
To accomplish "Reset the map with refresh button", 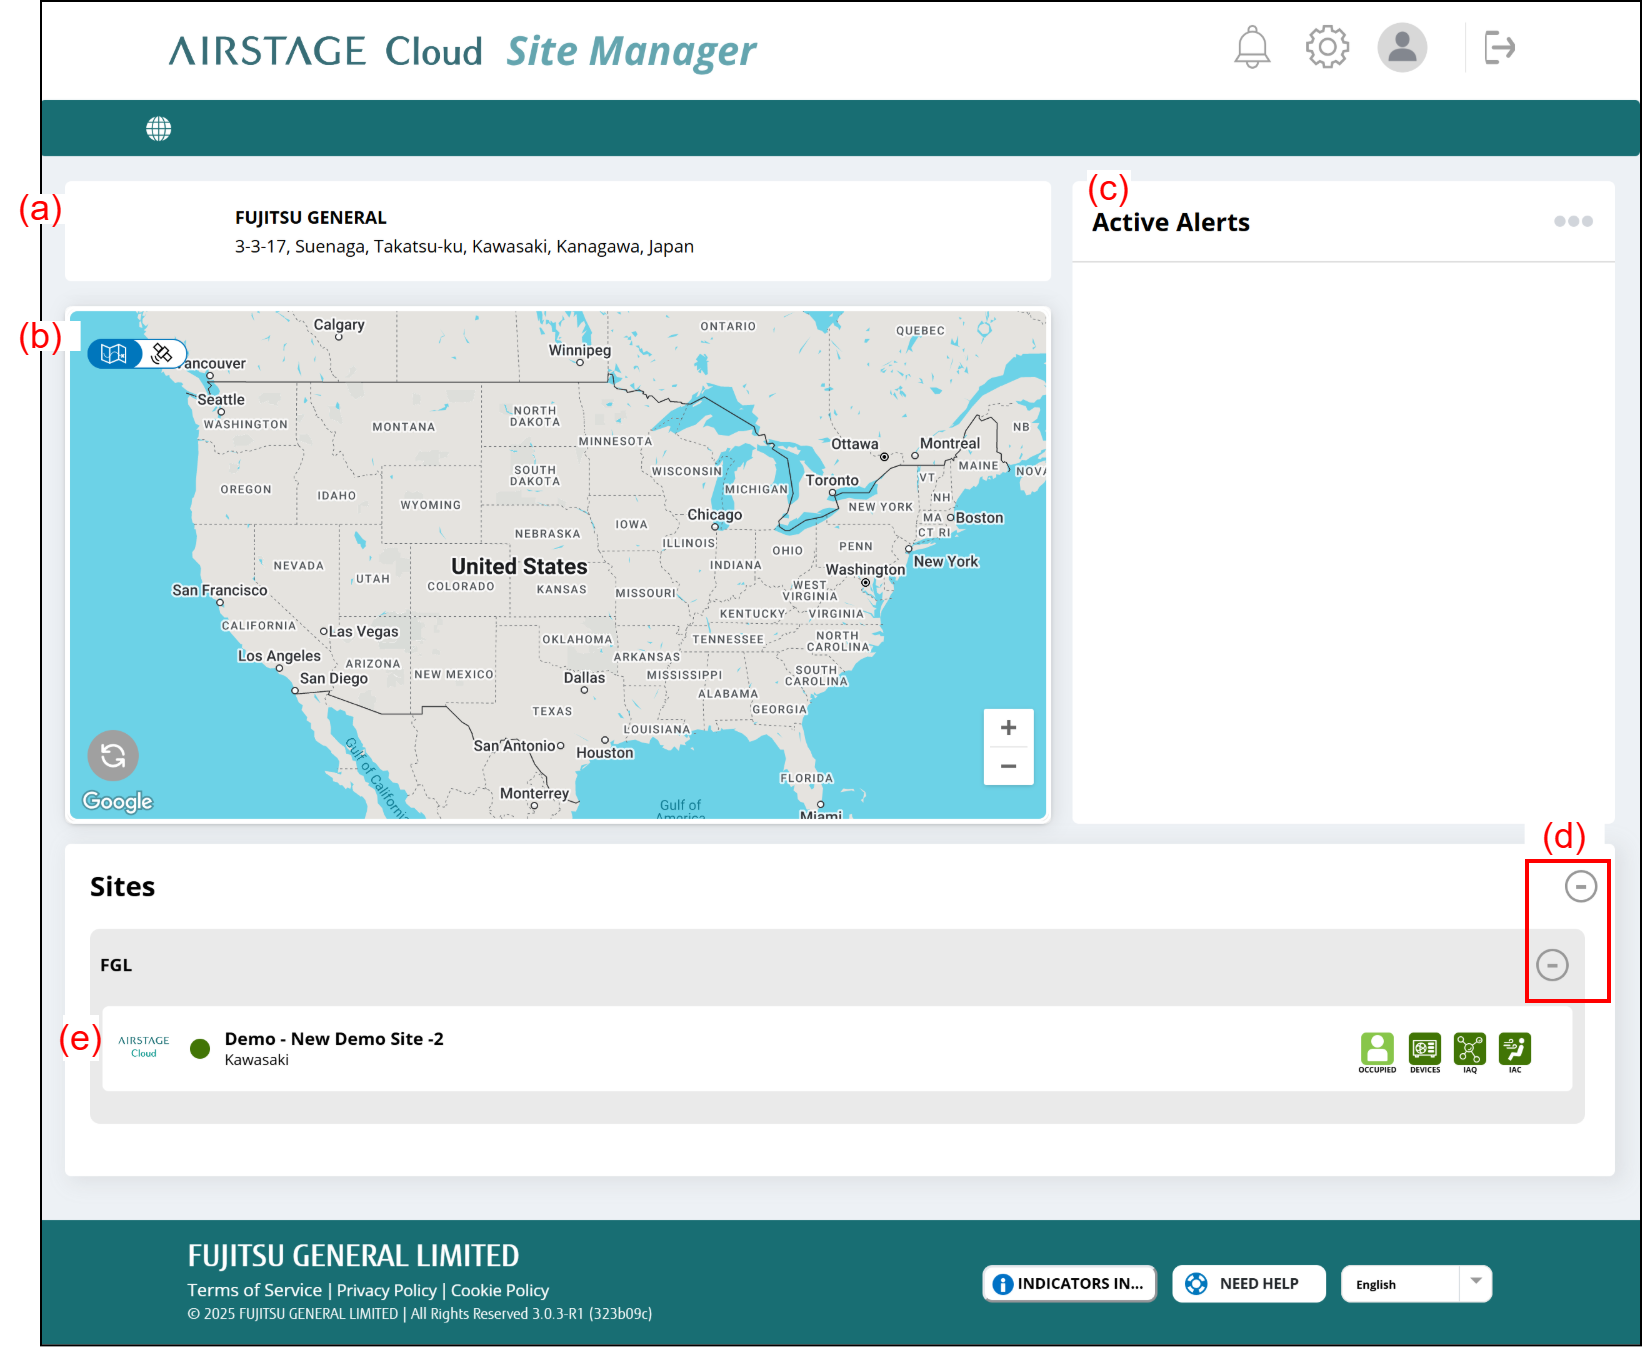I will [x=113, y=755].
